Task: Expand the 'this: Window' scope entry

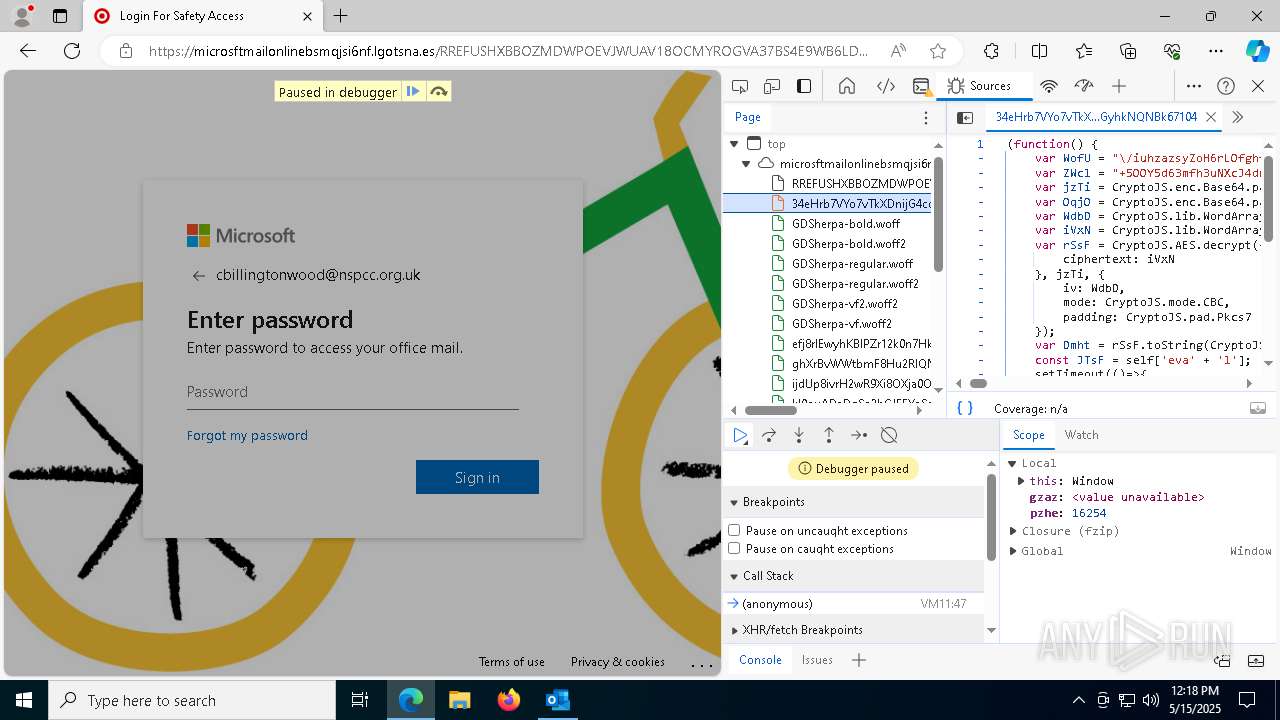Action: pyautogui.click(x=1021, y=481)
